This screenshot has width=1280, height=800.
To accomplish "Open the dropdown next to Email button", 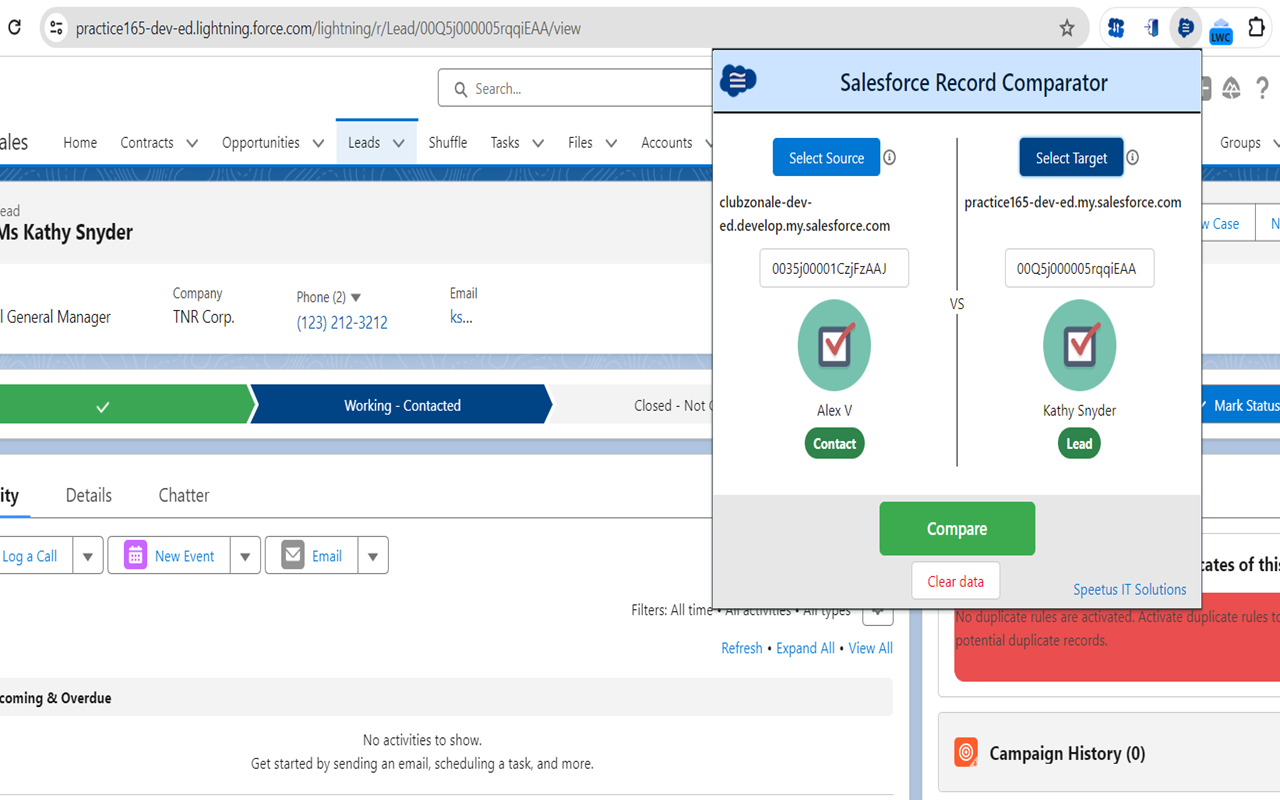I will [373, 556].
